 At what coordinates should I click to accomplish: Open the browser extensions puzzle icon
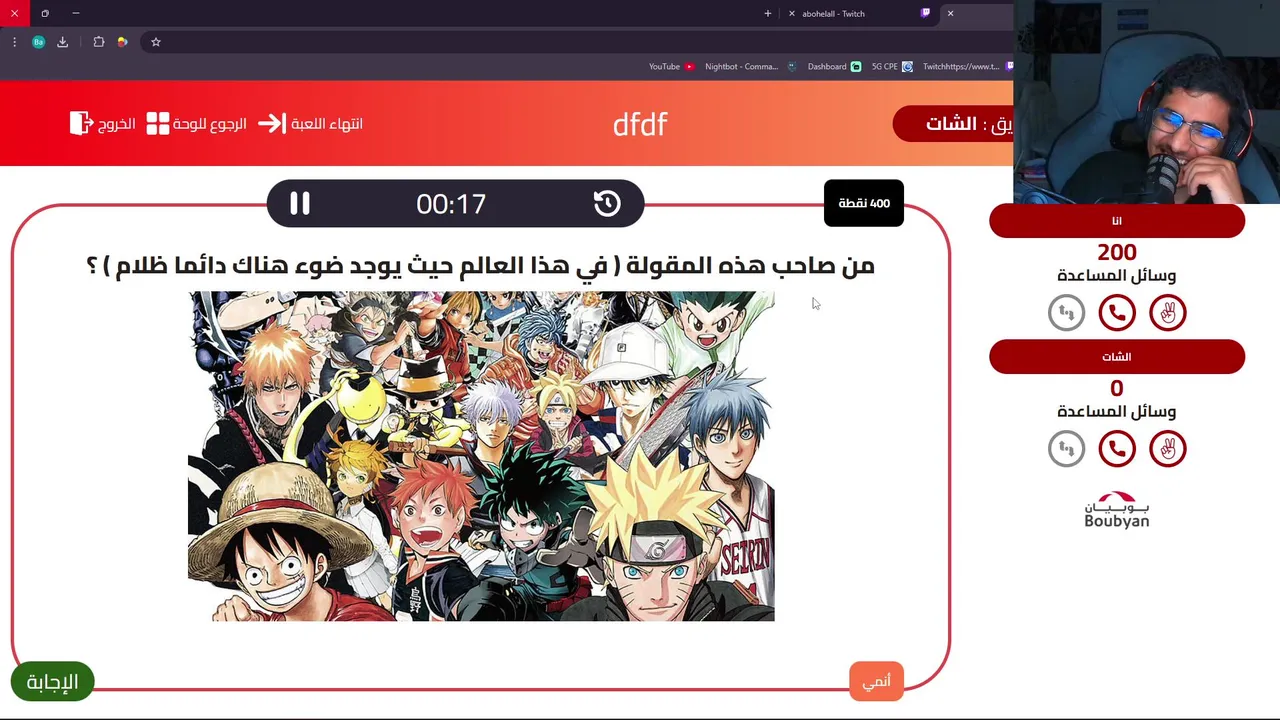point(98,42)
